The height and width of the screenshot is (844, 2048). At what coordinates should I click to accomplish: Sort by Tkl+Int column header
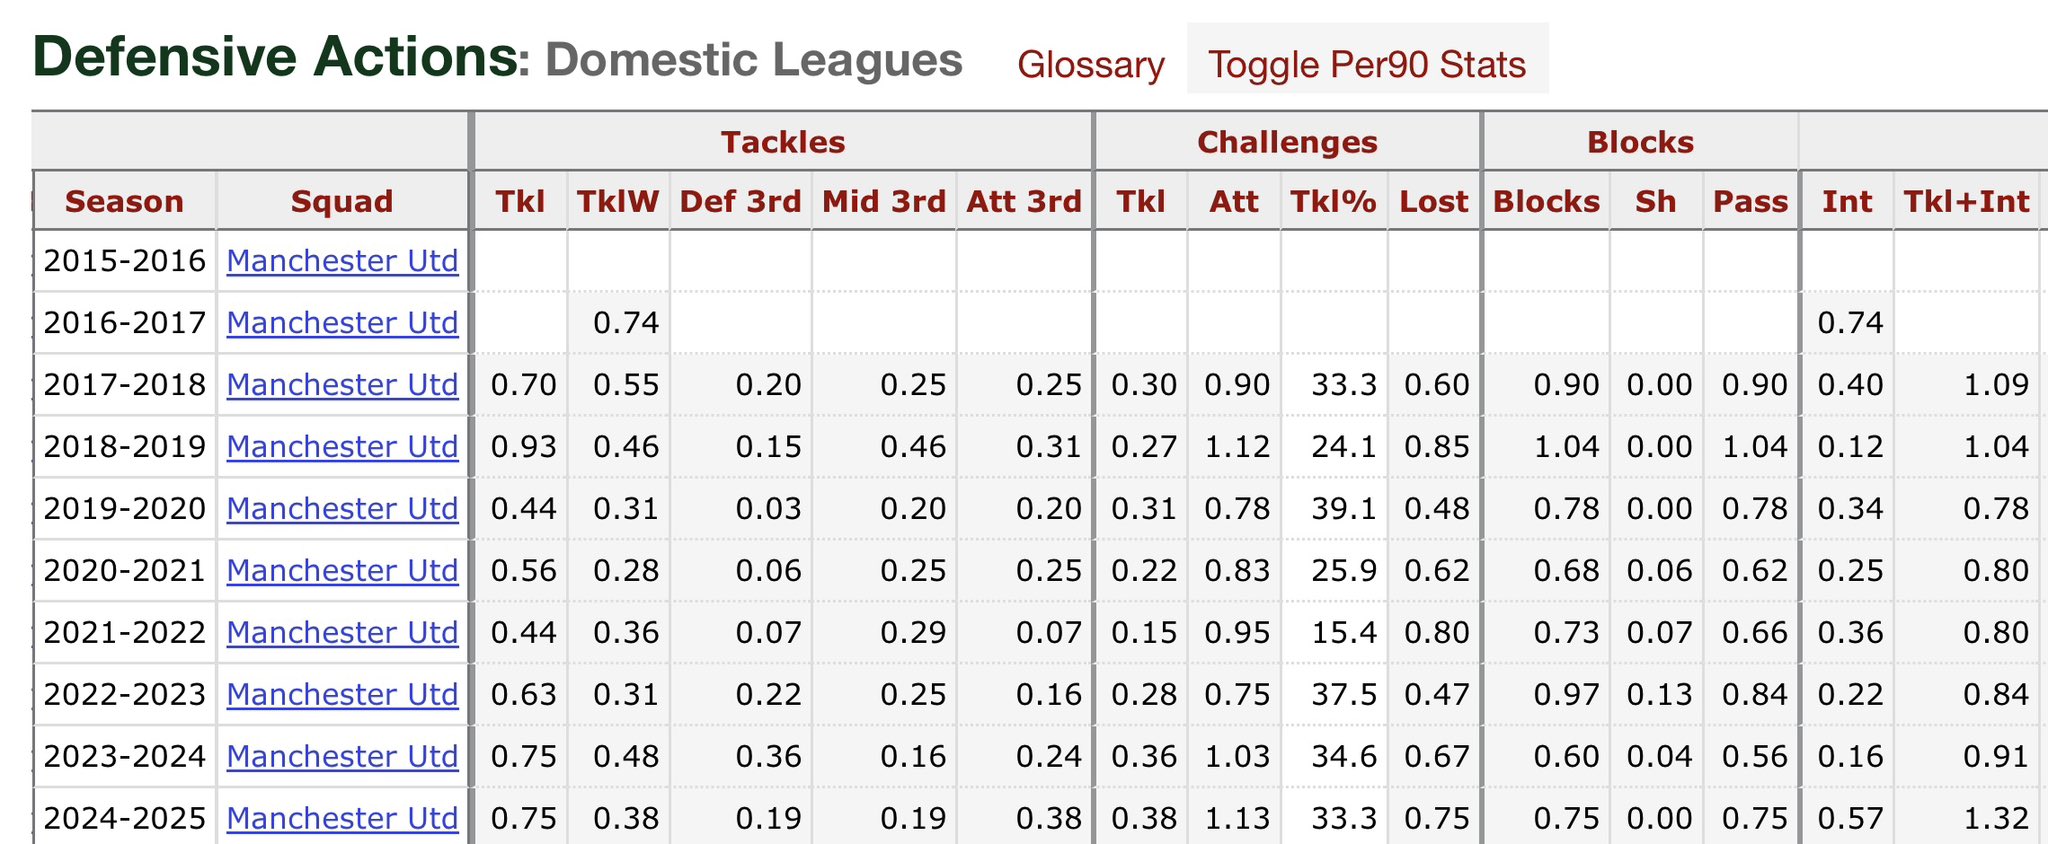click(1966, 201)
